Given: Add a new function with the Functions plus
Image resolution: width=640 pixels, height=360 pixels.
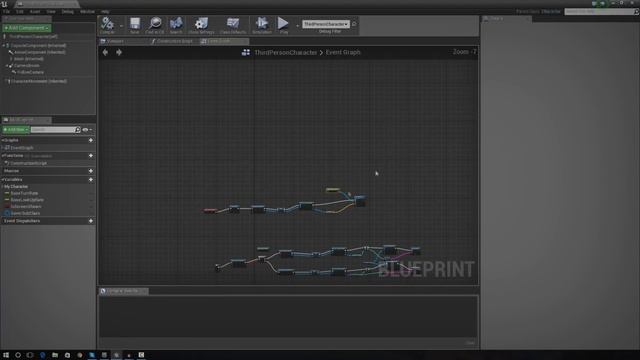Looking at the screenshot, I should tap(91, 156).
